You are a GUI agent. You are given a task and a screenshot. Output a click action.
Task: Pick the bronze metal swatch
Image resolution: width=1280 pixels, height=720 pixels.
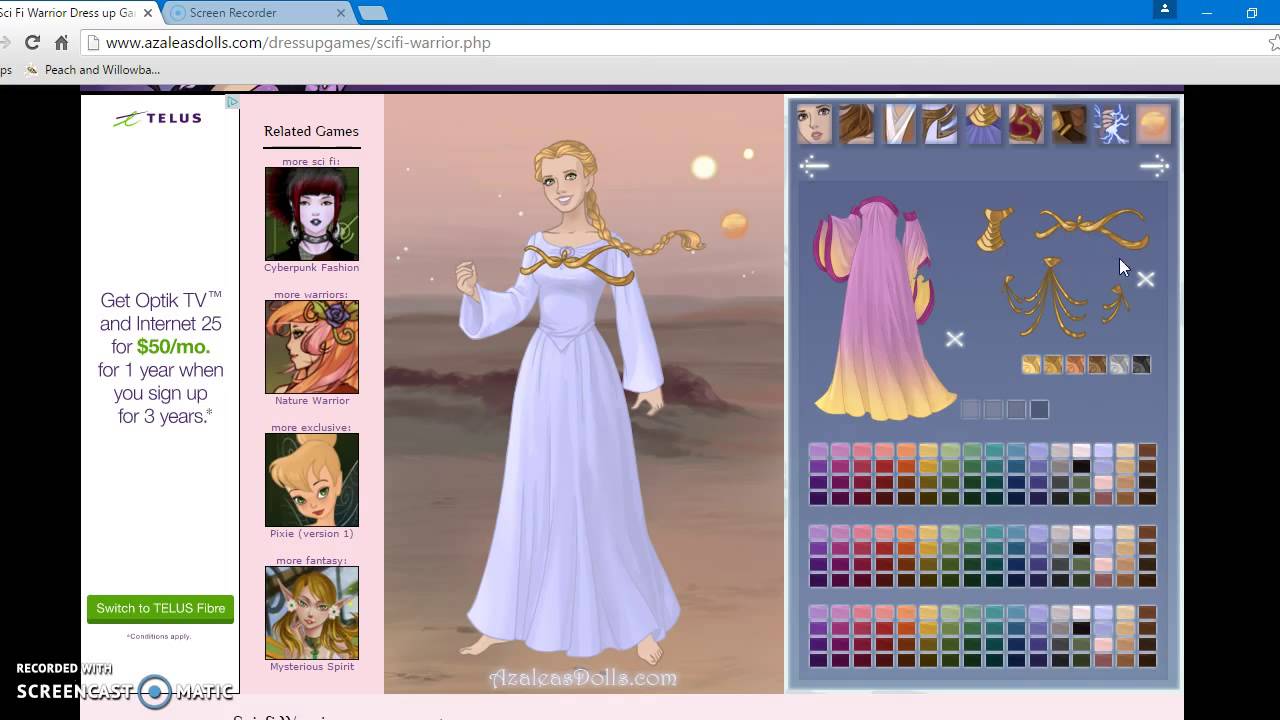[1097, 365]
